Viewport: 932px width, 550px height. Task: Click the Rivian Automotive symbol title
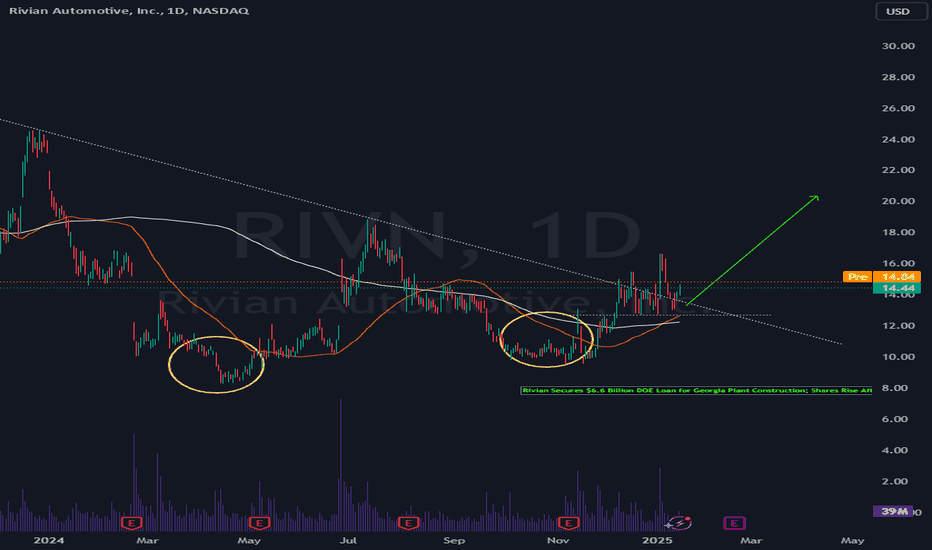click(x=129, y=11)
